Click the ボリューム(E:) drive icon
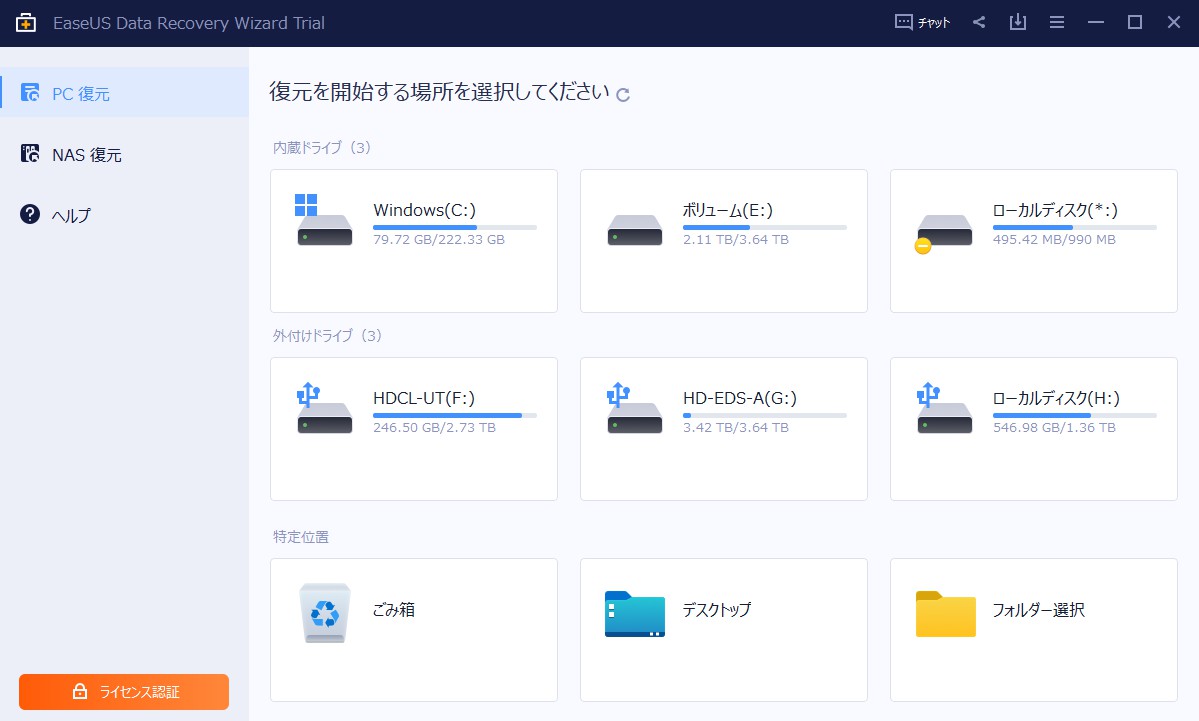This screenshot has width=1199, height=721. click(x=635, y=229)
